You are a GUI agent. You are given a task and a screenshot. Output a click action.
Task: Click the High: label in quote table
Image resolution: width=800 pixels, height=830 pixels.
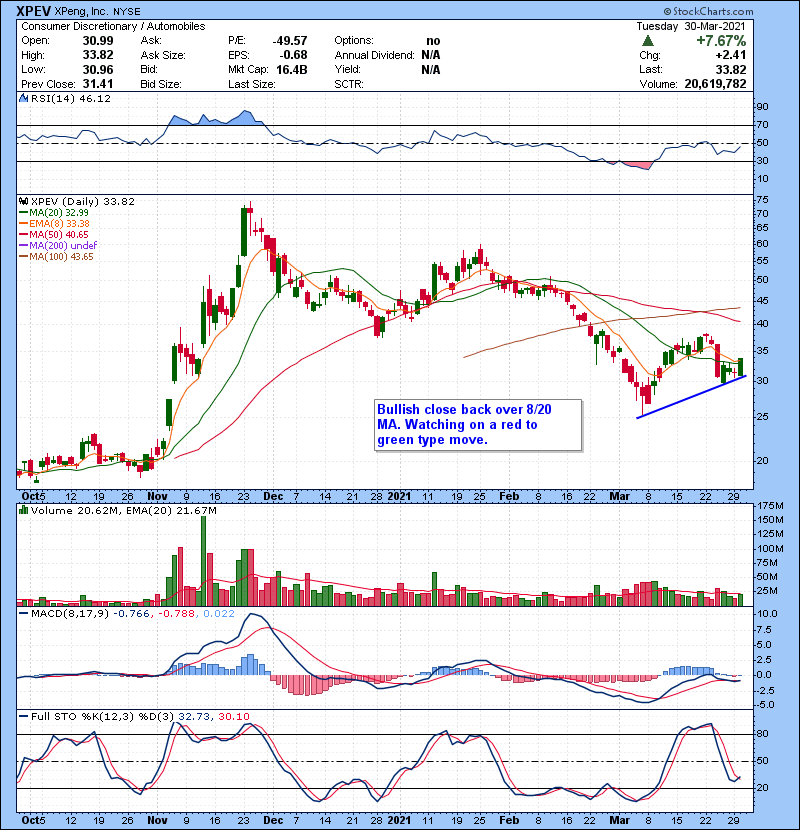33,55
